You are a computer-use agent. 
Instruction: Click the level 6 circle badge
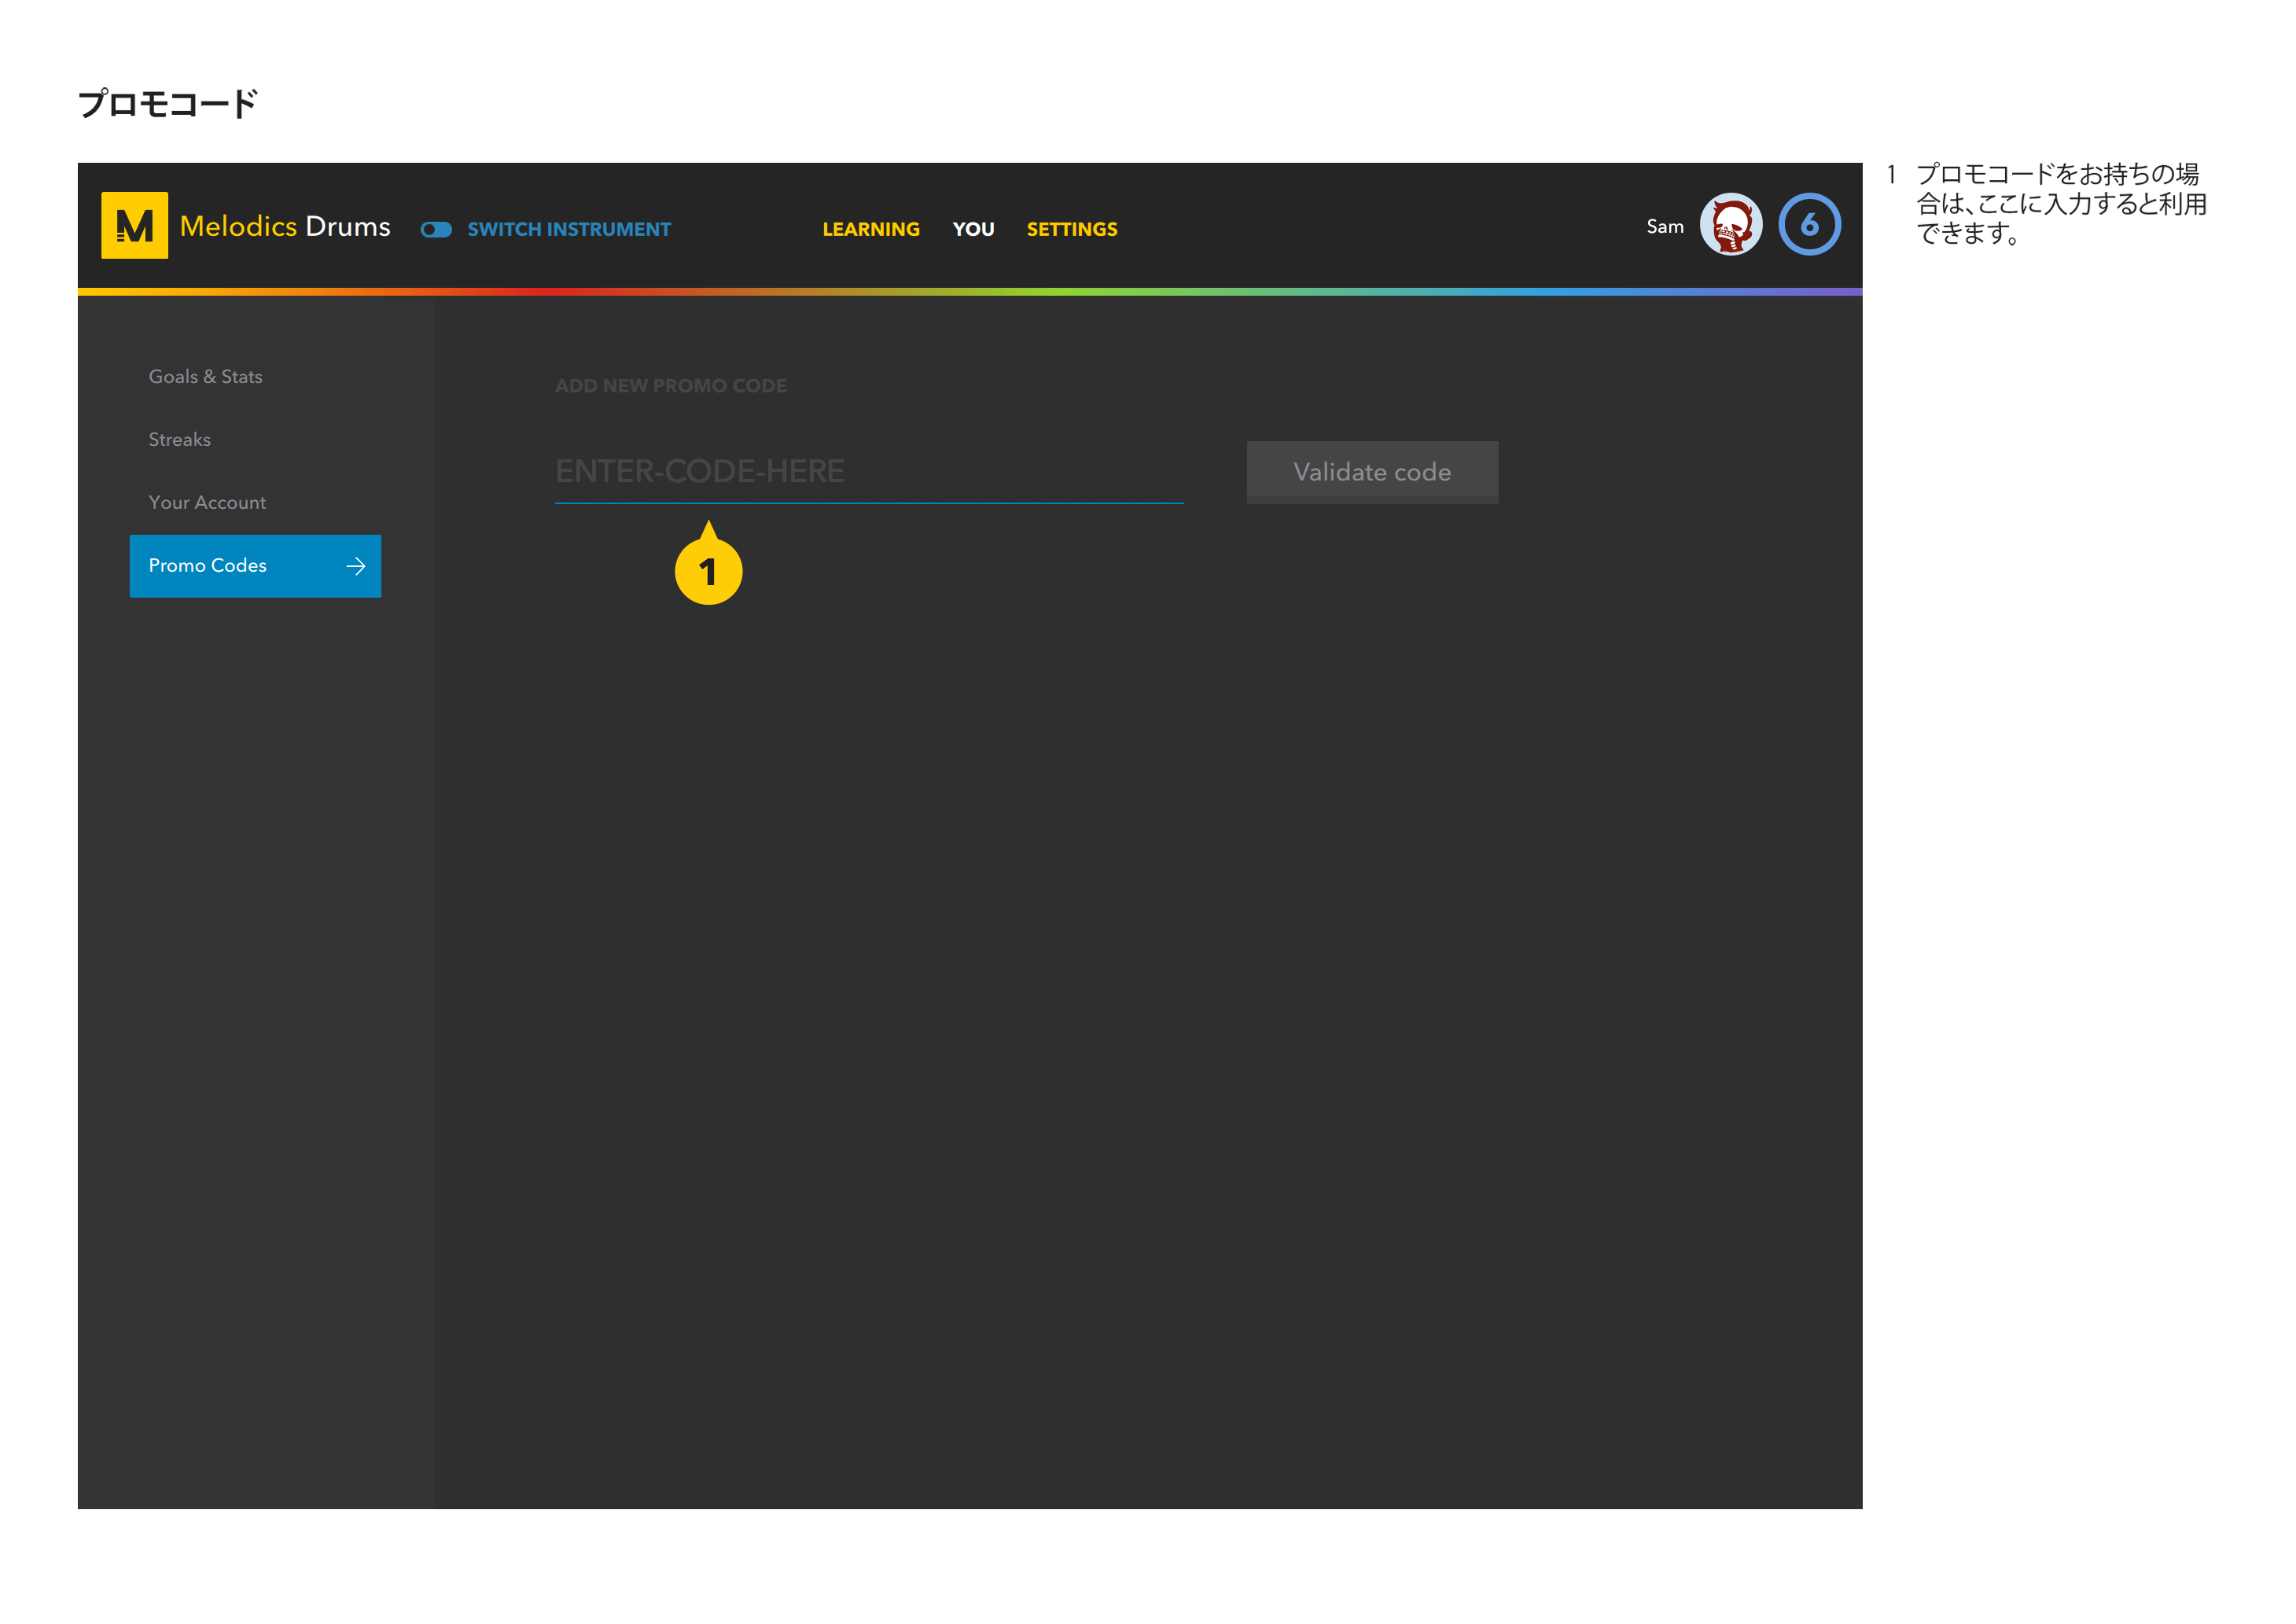click(x=1809, y=224)
